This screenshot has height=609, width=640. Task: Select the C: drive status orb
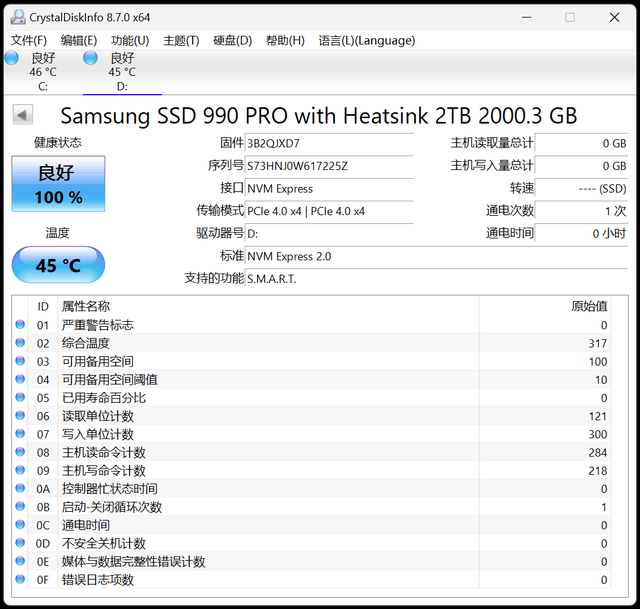pos(12,58)
